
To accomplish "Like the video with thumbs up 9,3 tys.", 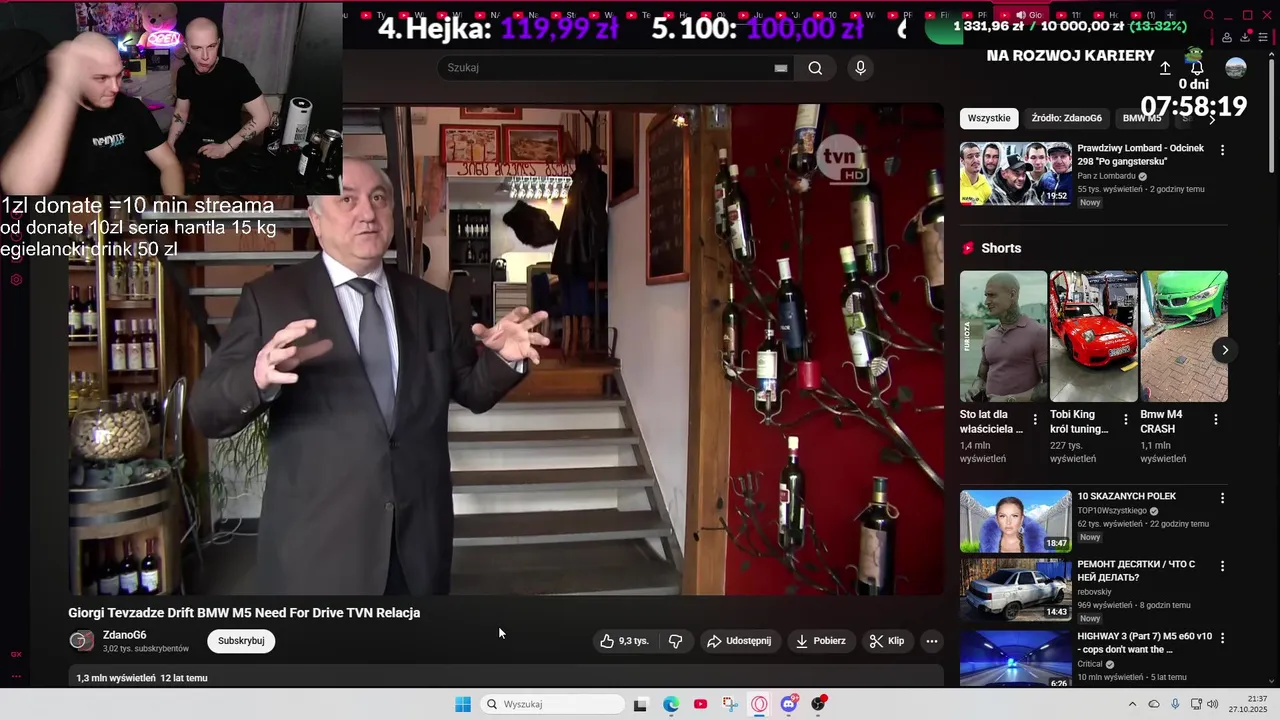I will click(625, 641).
